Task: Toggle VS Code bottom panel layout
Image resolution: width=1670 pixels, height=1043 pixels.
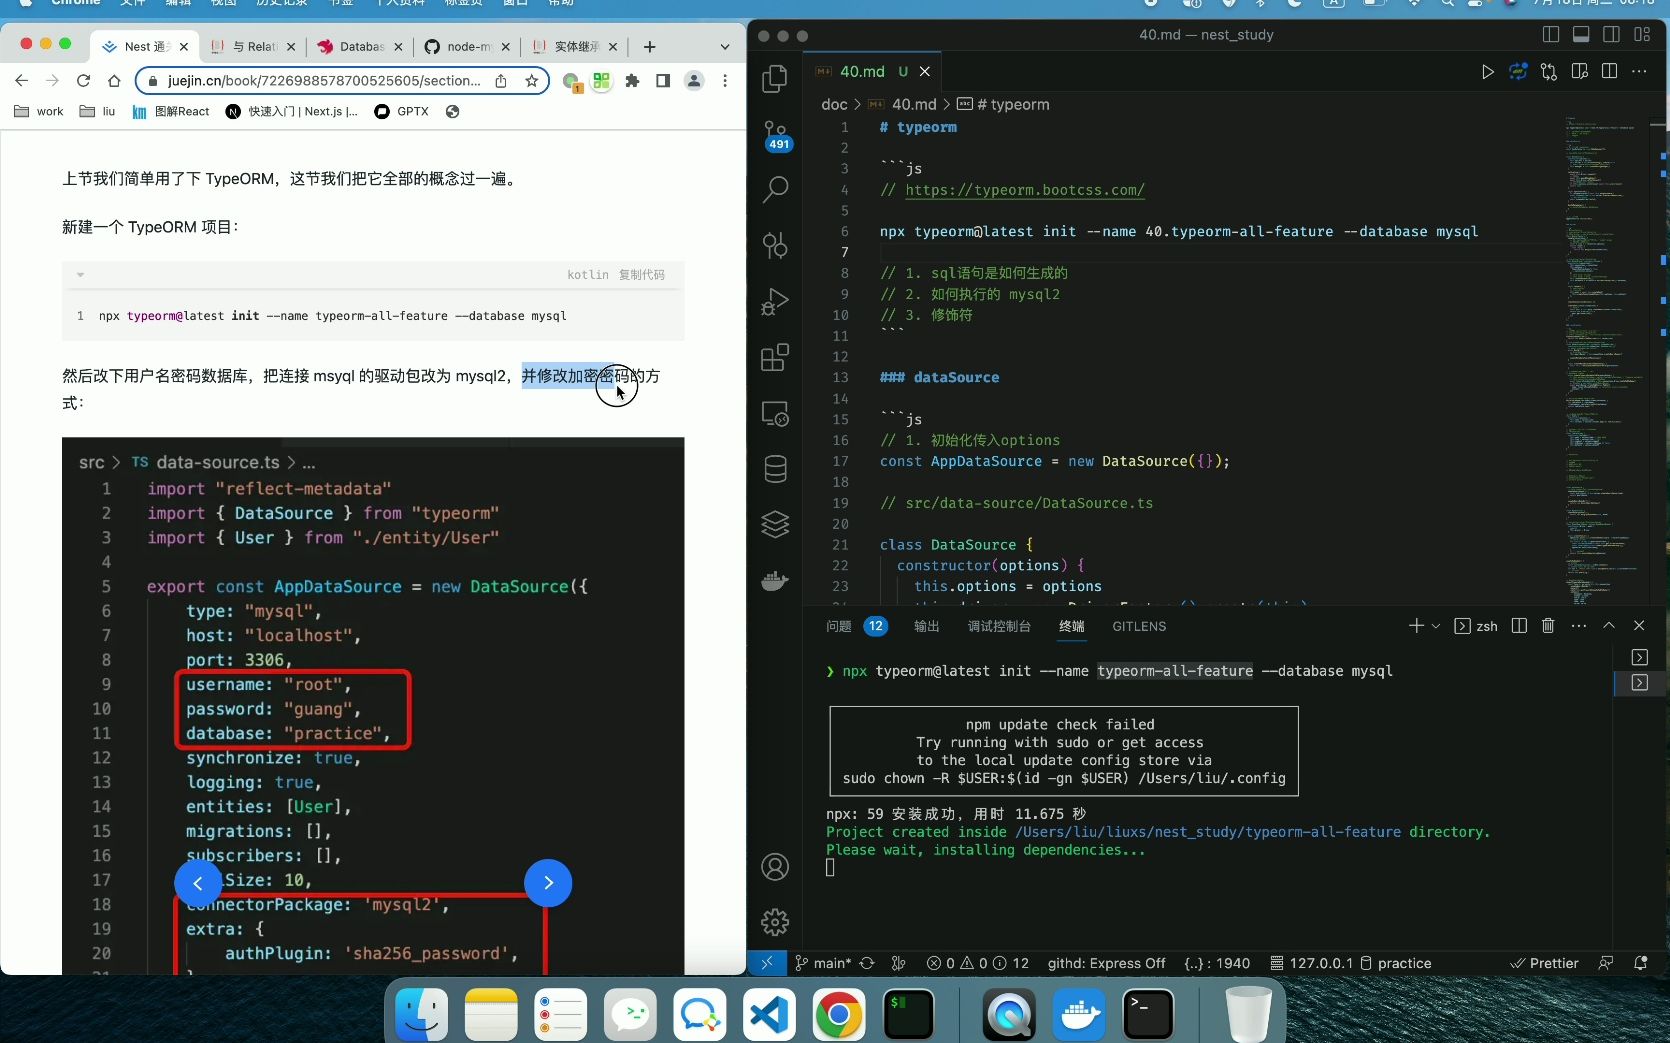Action: pos(1581,35)
